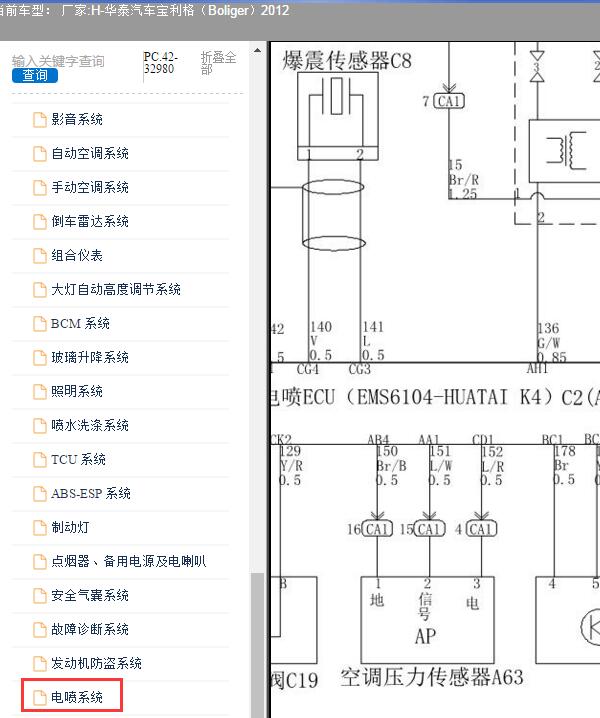
Task: Click wire label 141 L 0.5
Action: (x=373, y=341)
